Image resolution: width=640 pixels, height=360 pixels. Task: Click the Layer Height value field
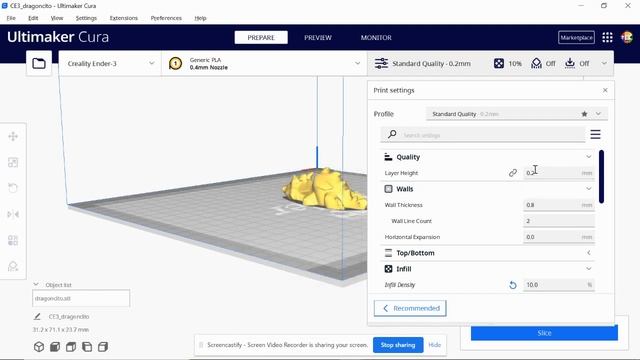coord(559,173)
